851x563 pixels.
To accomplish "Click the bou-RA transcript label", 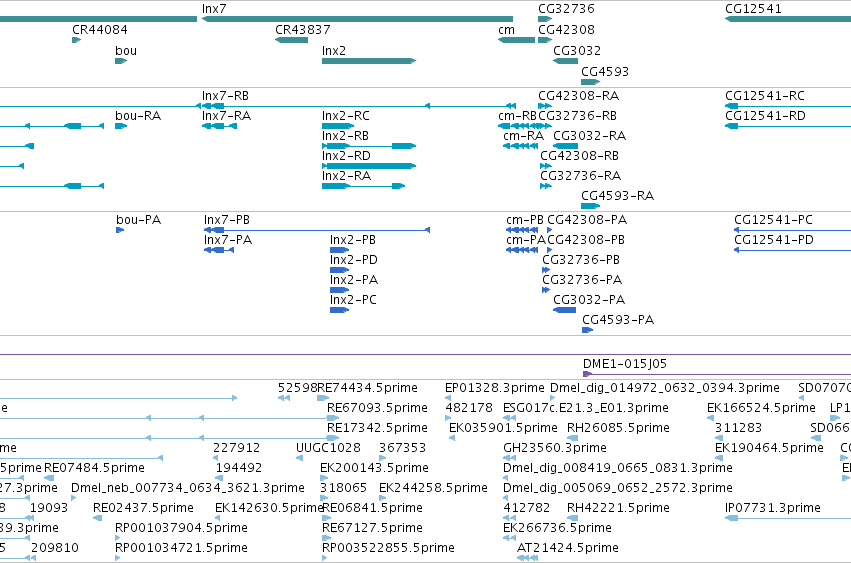I will [138, 116].
